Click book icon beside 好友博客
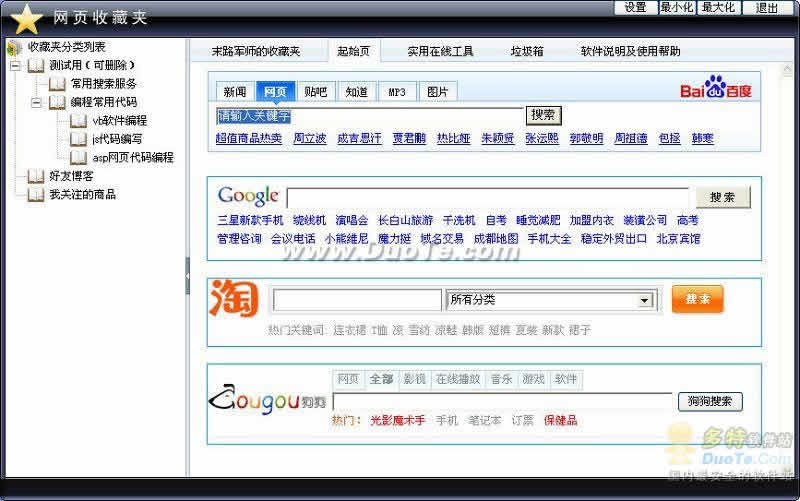 coord(36,176)
